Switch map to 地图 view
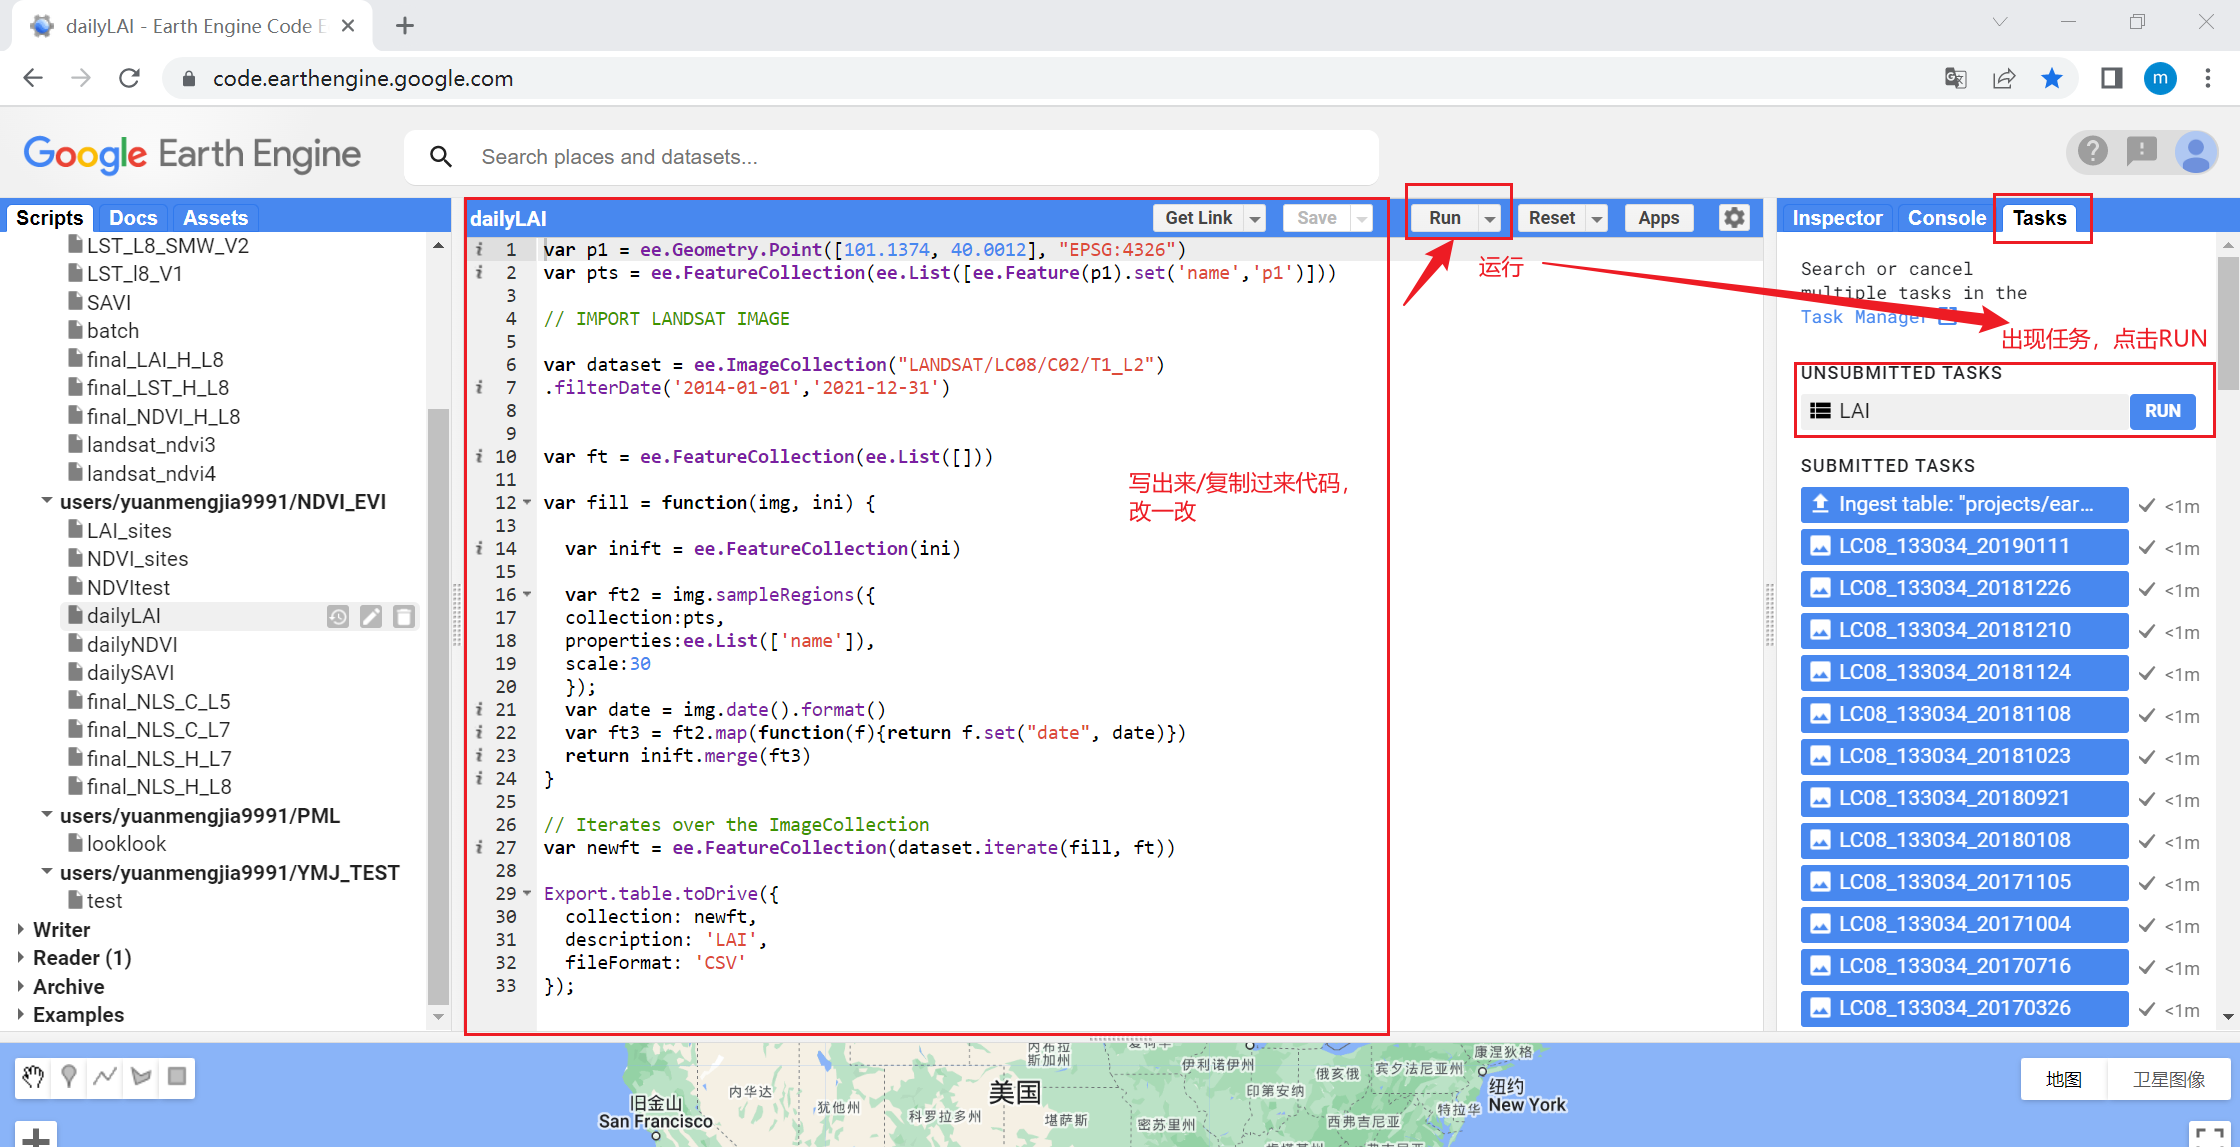Image resolution: width=2240 pixels, height=1147 pixels. coord(2063,1079)
